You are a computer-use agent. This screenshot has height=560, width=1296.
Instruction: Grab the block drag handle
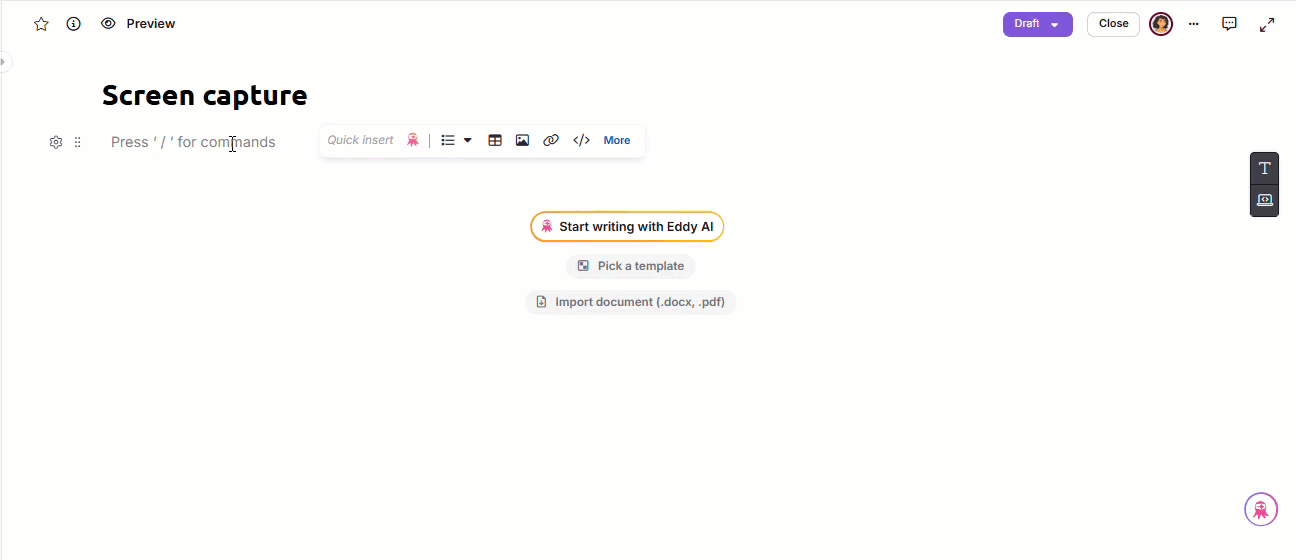click(78, 142)
